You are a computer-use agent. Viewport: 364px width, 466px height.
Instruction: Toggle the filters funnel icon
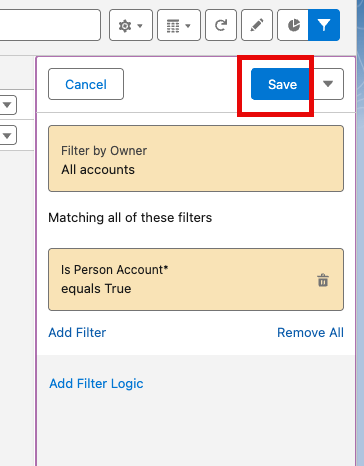pos(324,25)
